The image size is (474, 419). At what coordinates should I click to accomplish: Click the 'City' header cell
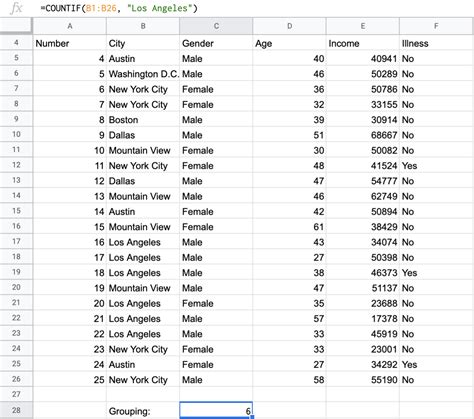pos(143,43)
